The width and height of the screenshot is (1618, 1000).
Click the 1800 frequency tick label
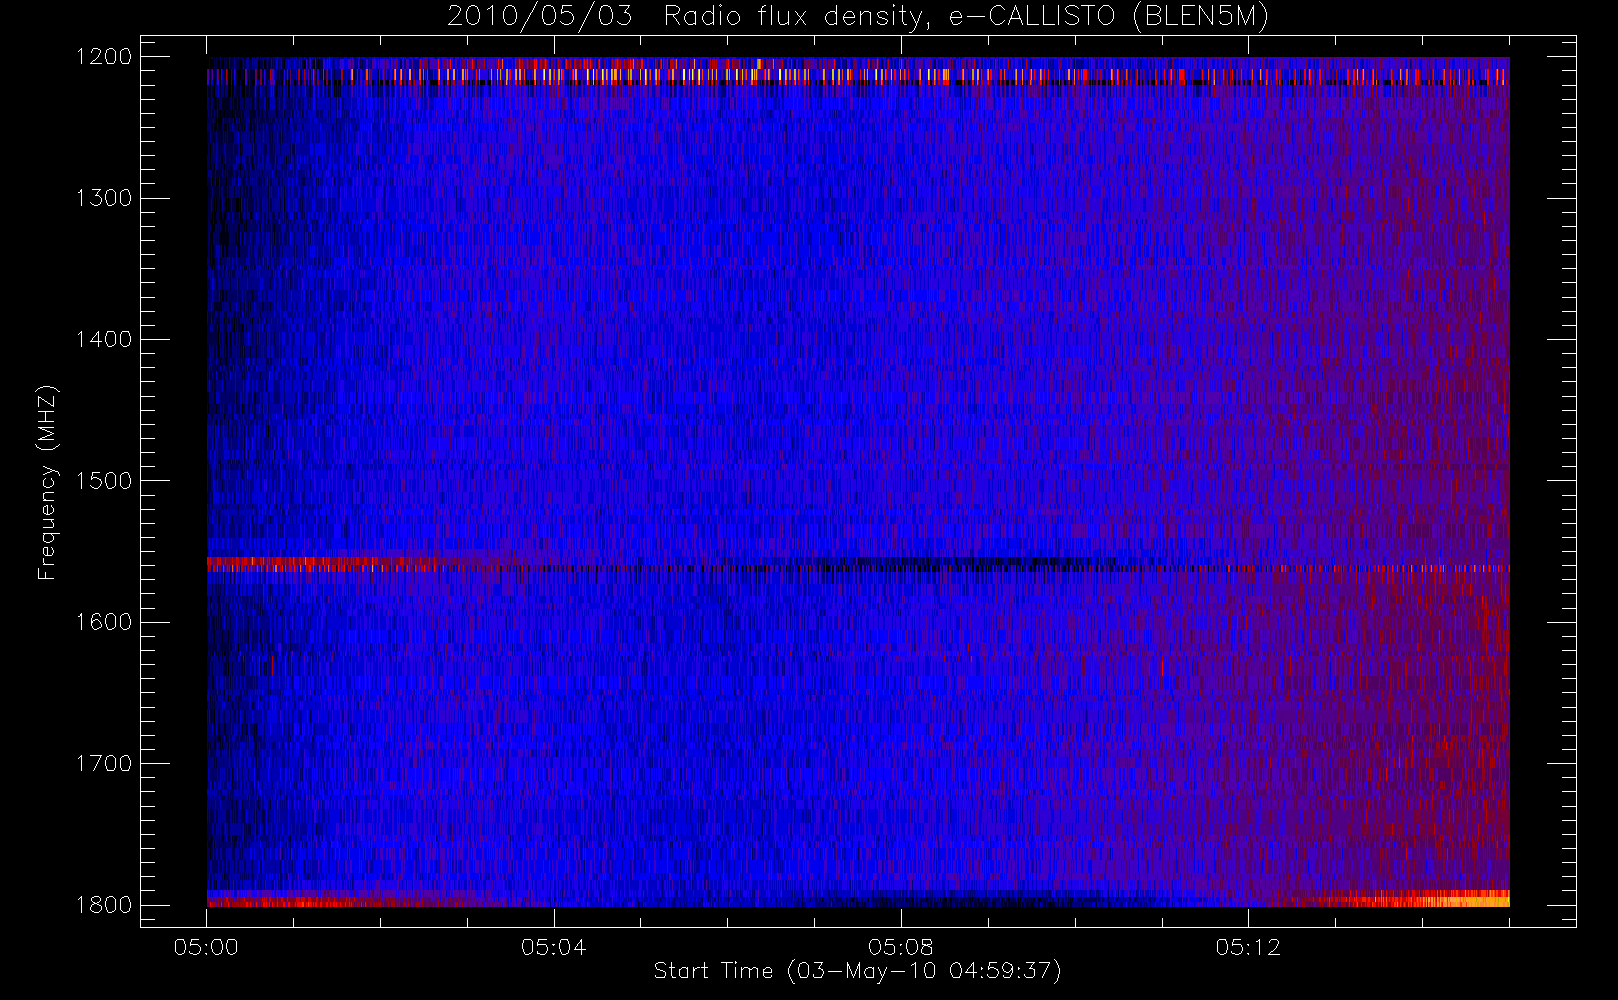[x=104, y=905]
